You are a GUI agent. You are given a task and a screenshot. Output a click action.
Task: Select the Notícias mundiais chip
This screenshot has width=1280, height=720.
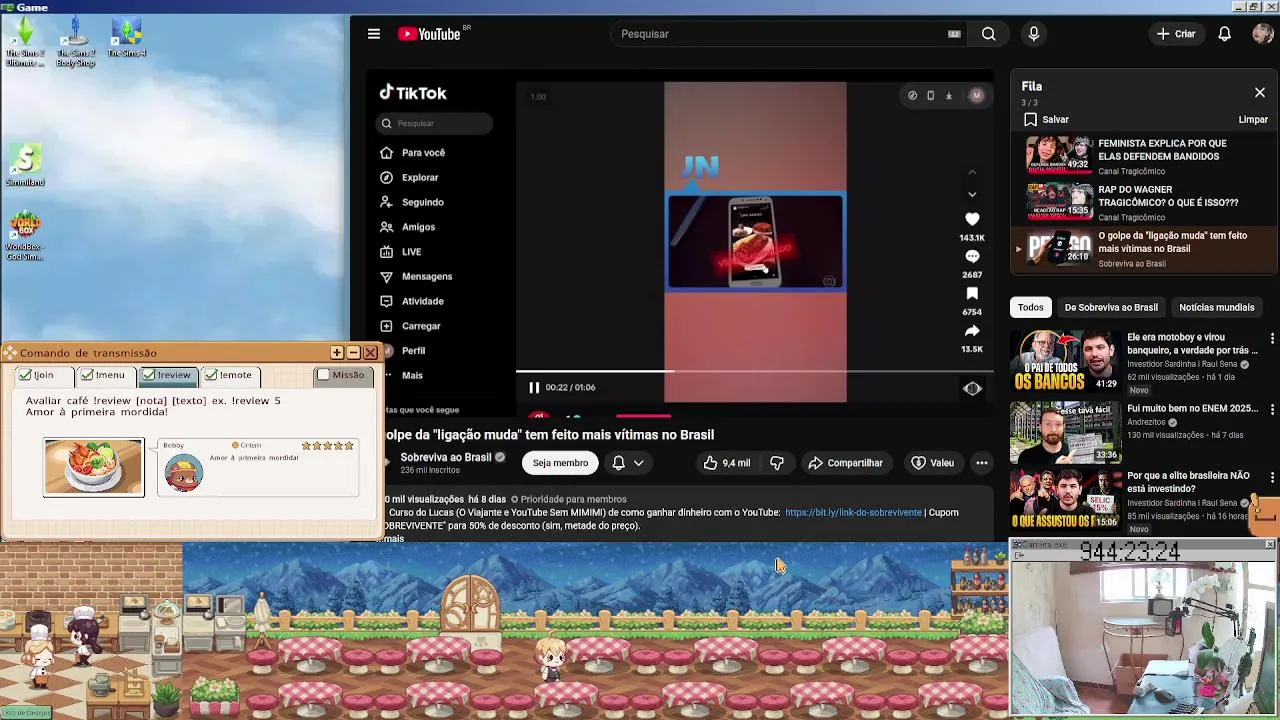pyautogui.click(x=1217, y=307)
